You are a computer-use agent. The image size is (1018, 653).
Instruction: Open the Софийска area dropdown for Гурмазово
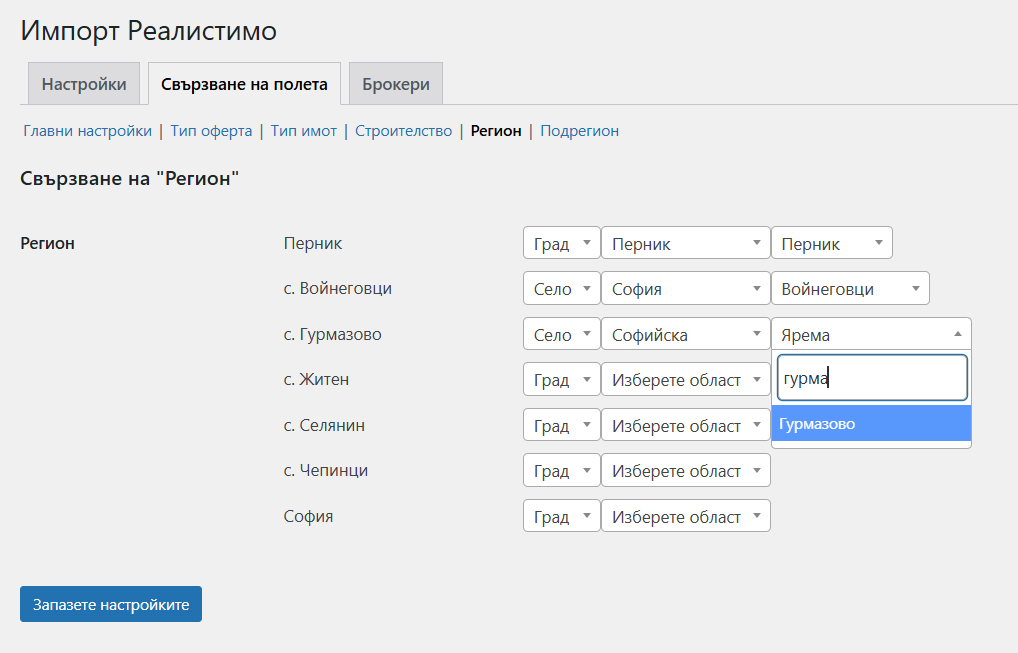pos(685,335)
